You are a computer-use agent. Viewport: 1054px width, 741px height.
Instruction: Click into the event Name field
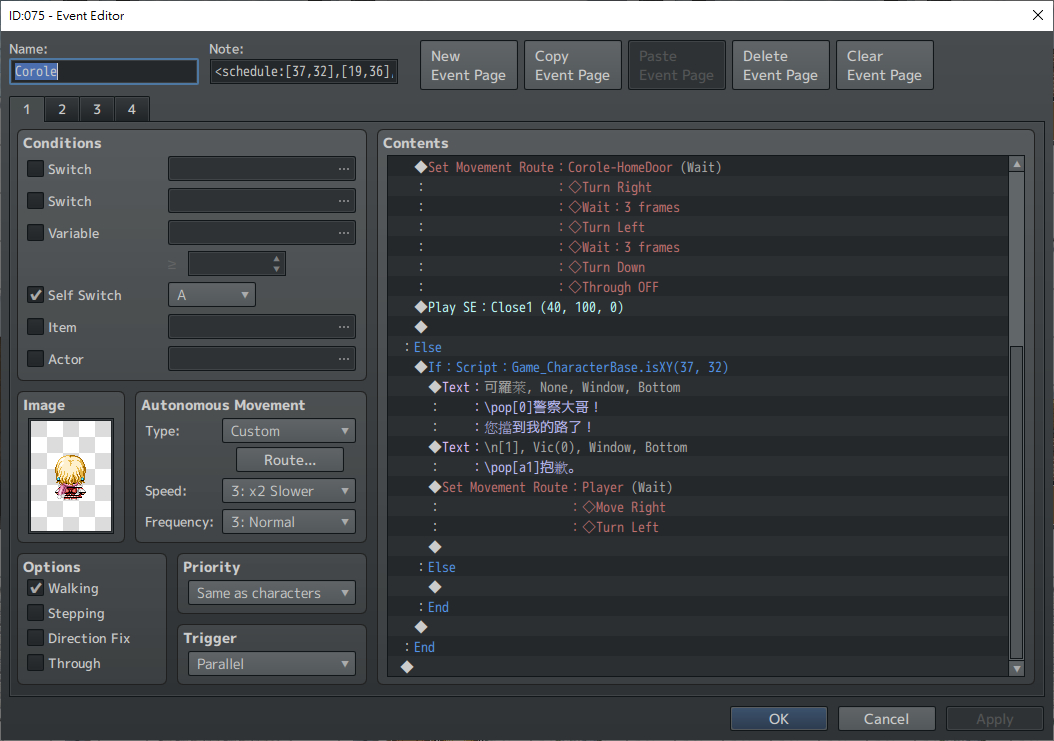click(104, 71)
